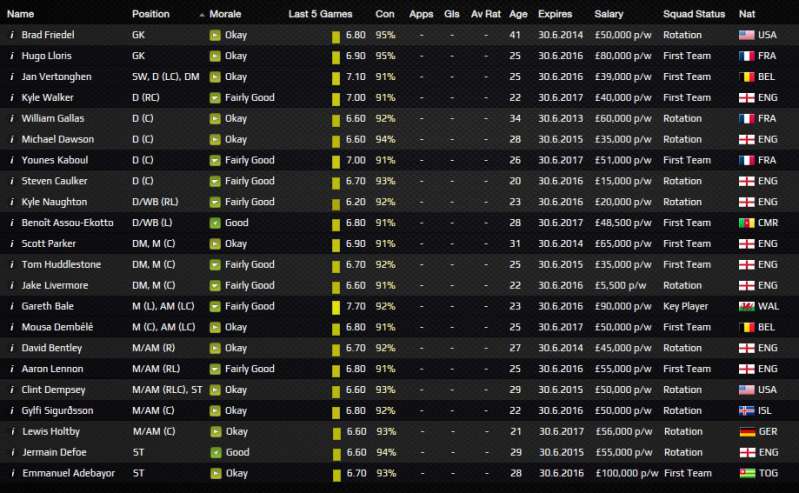
Task: Sort by Name column header
Action: pos(20,14)
